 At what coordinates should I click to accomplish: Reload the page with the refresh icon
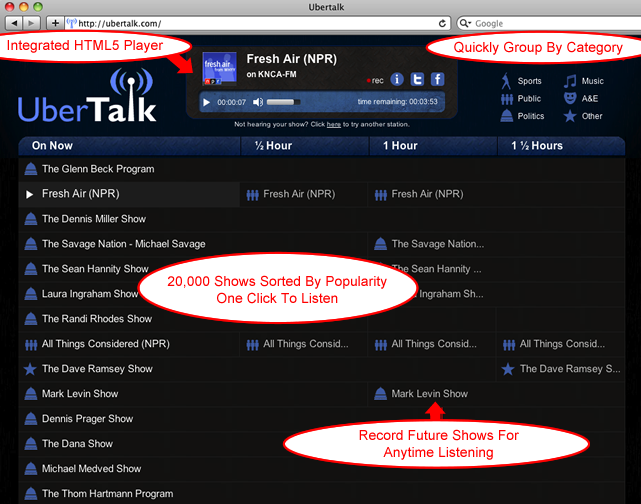click(442, 24)
